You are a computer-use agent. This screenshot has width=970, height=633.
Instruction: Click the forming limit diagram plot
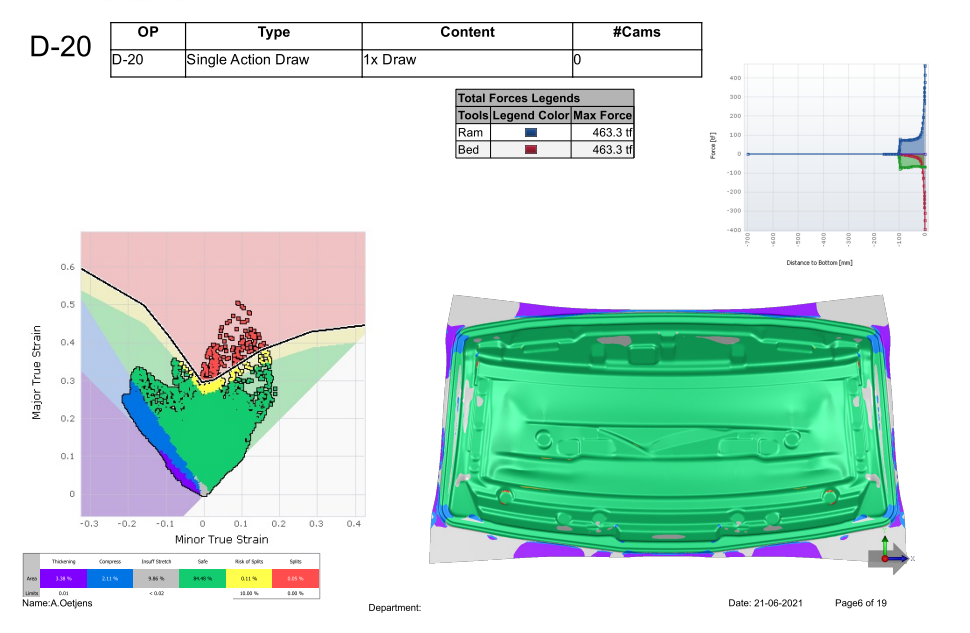point(223,374)
